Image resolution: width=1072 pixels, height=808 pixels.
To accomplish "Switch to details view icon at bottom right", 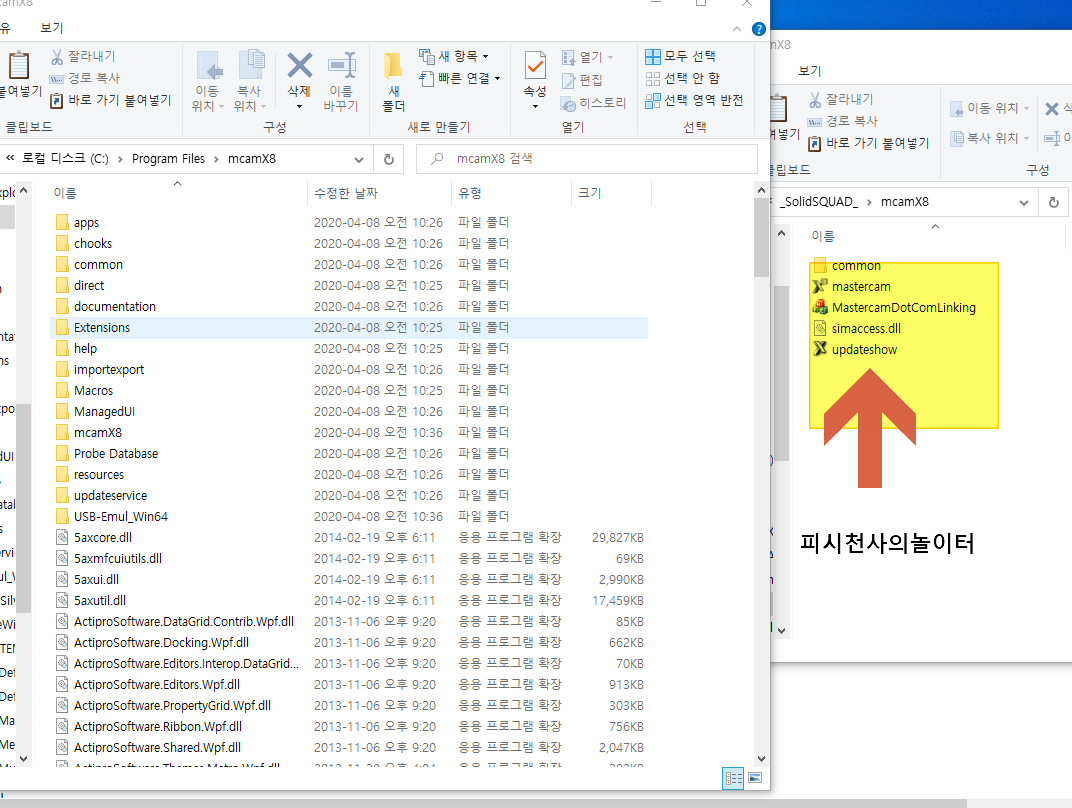I will click(733, 778).
